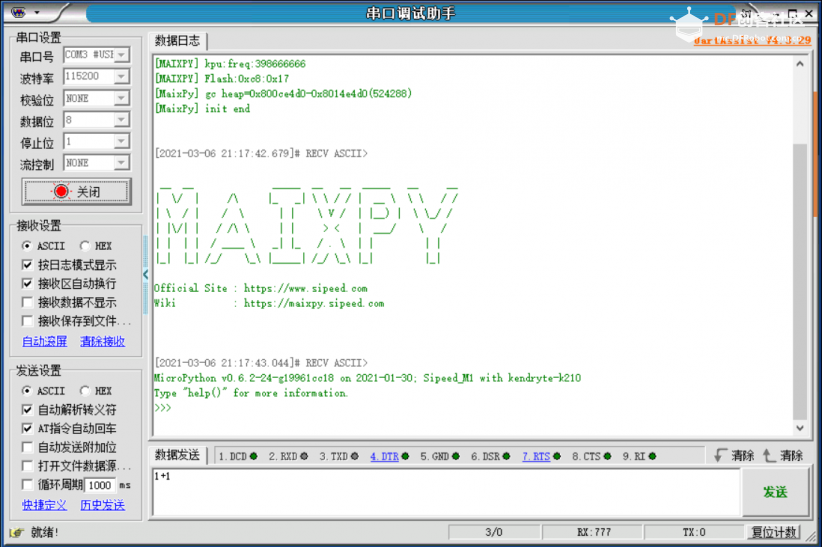
Task: Click the 复位计数 button
Action: pos(774,532)
